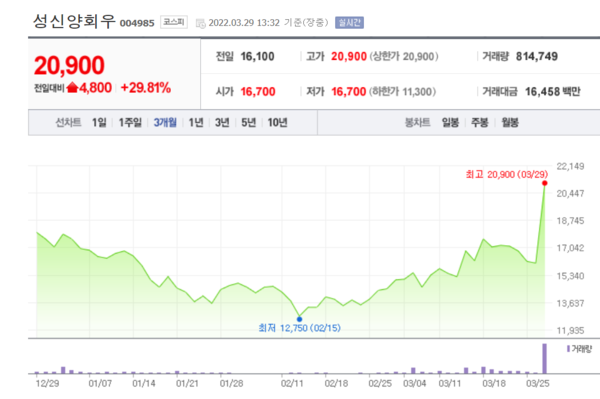Click the stock name 성신양회우
Image resolution: width=600 pixels, height=399 pixels.
[x=74, y=21]
